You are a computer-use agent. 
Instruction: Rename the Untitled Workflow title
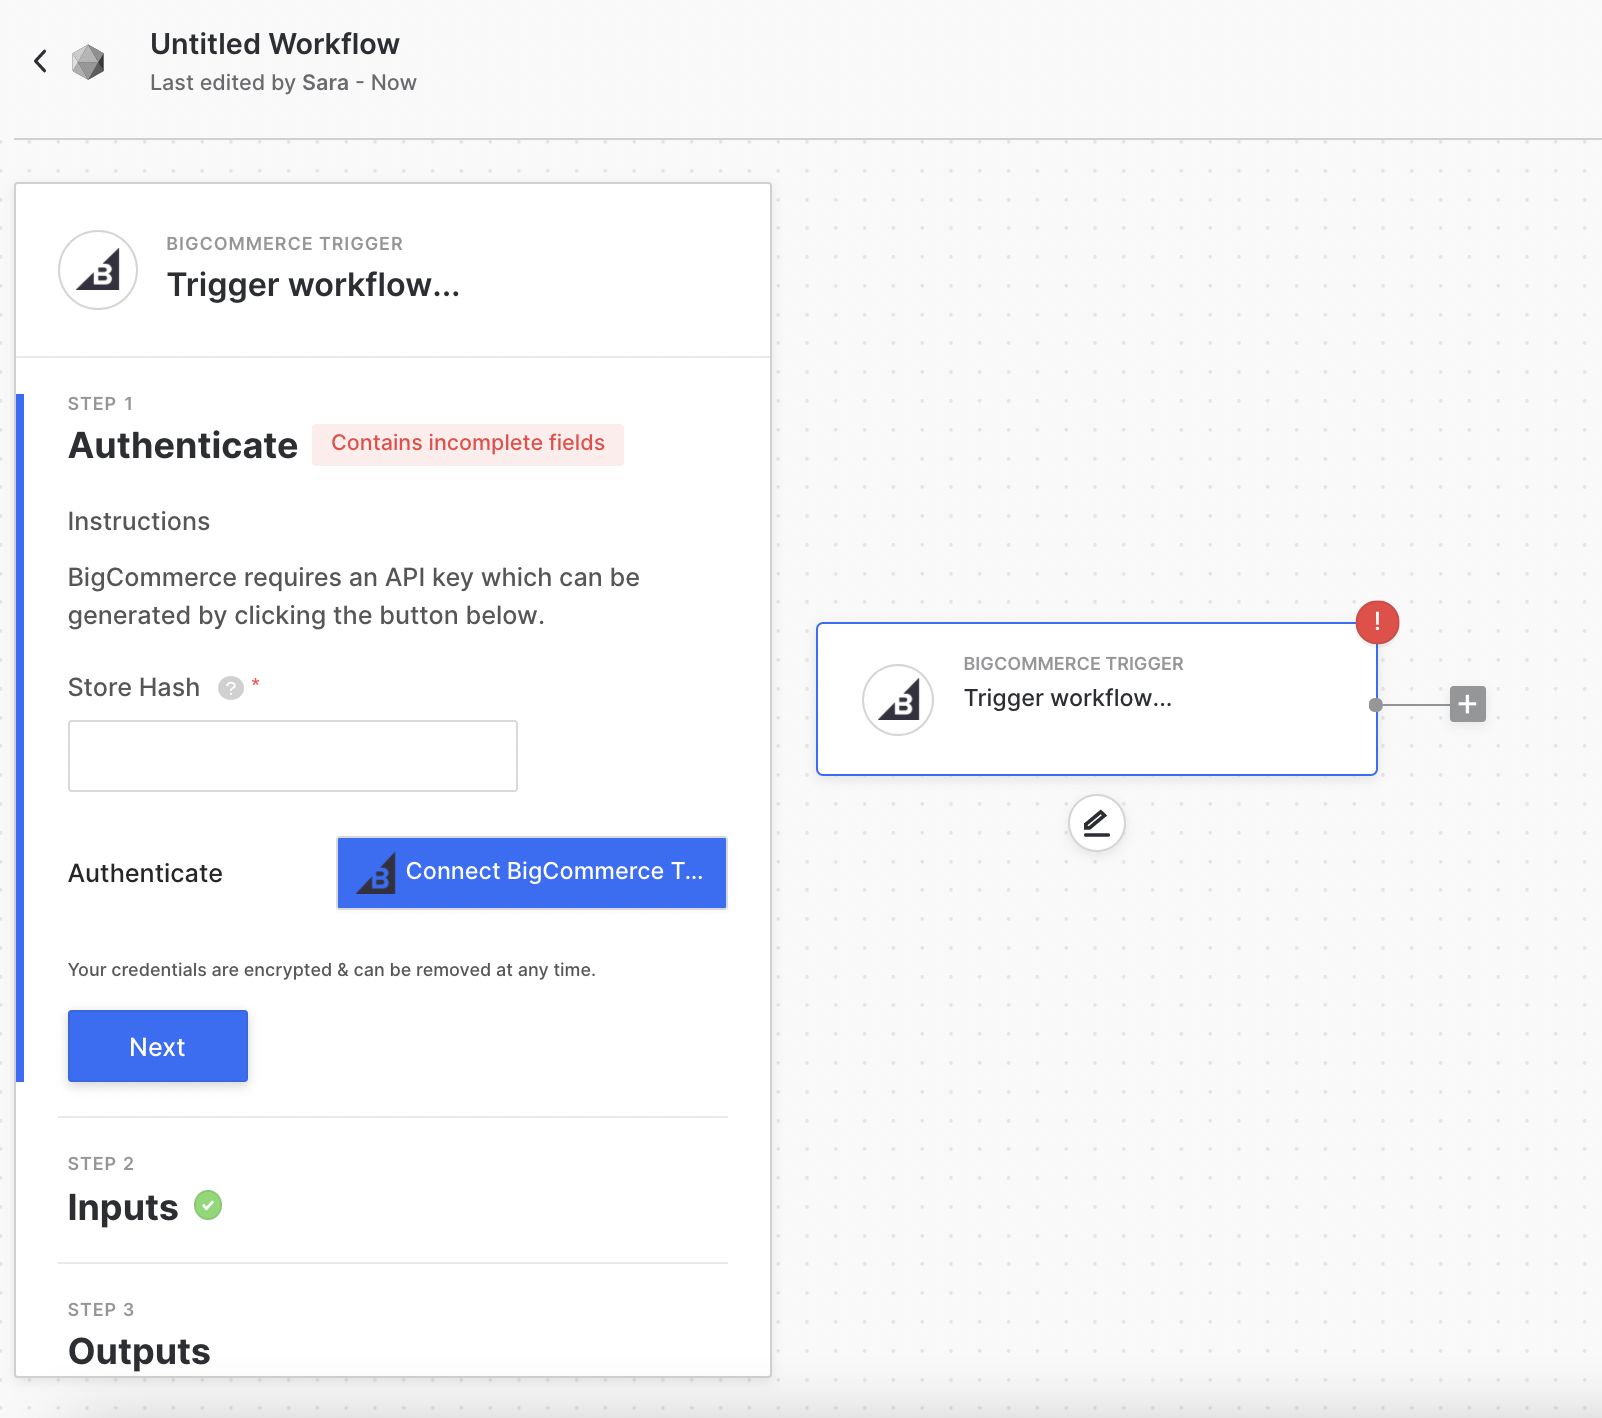pos(275,44)
